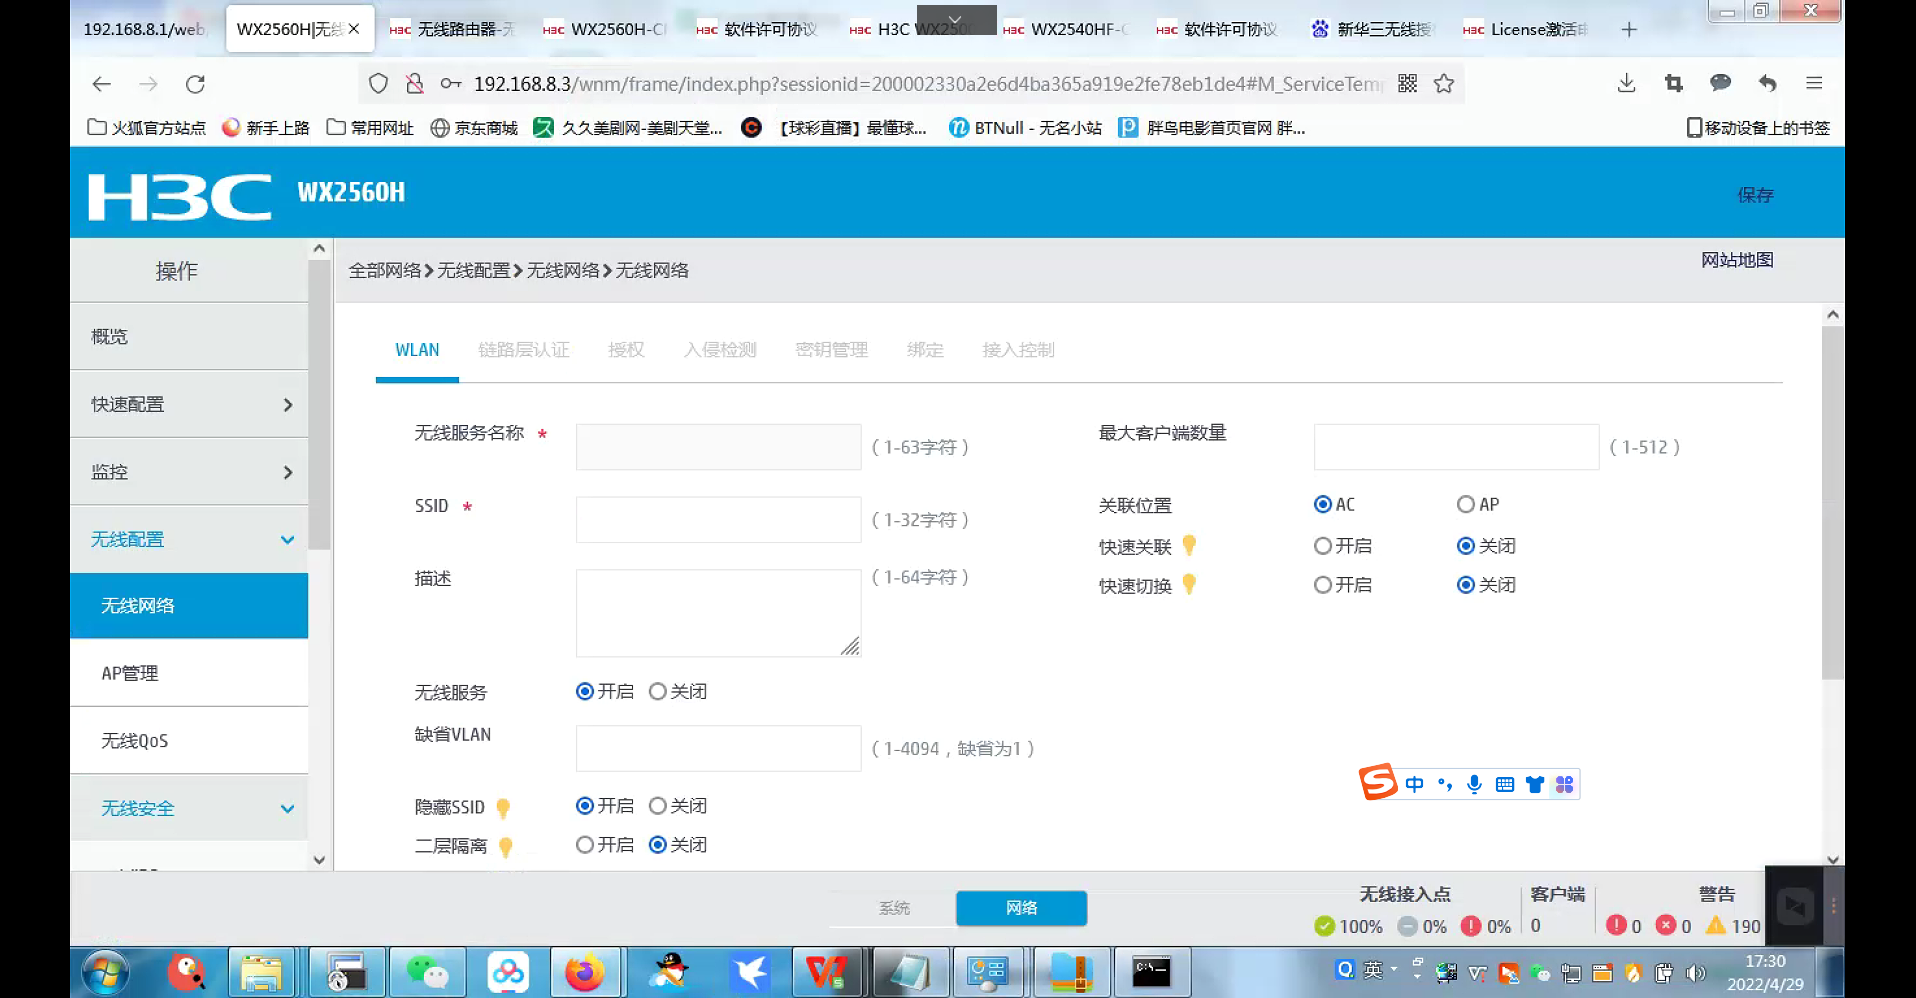Open the Windows Start button

(105, 972)
